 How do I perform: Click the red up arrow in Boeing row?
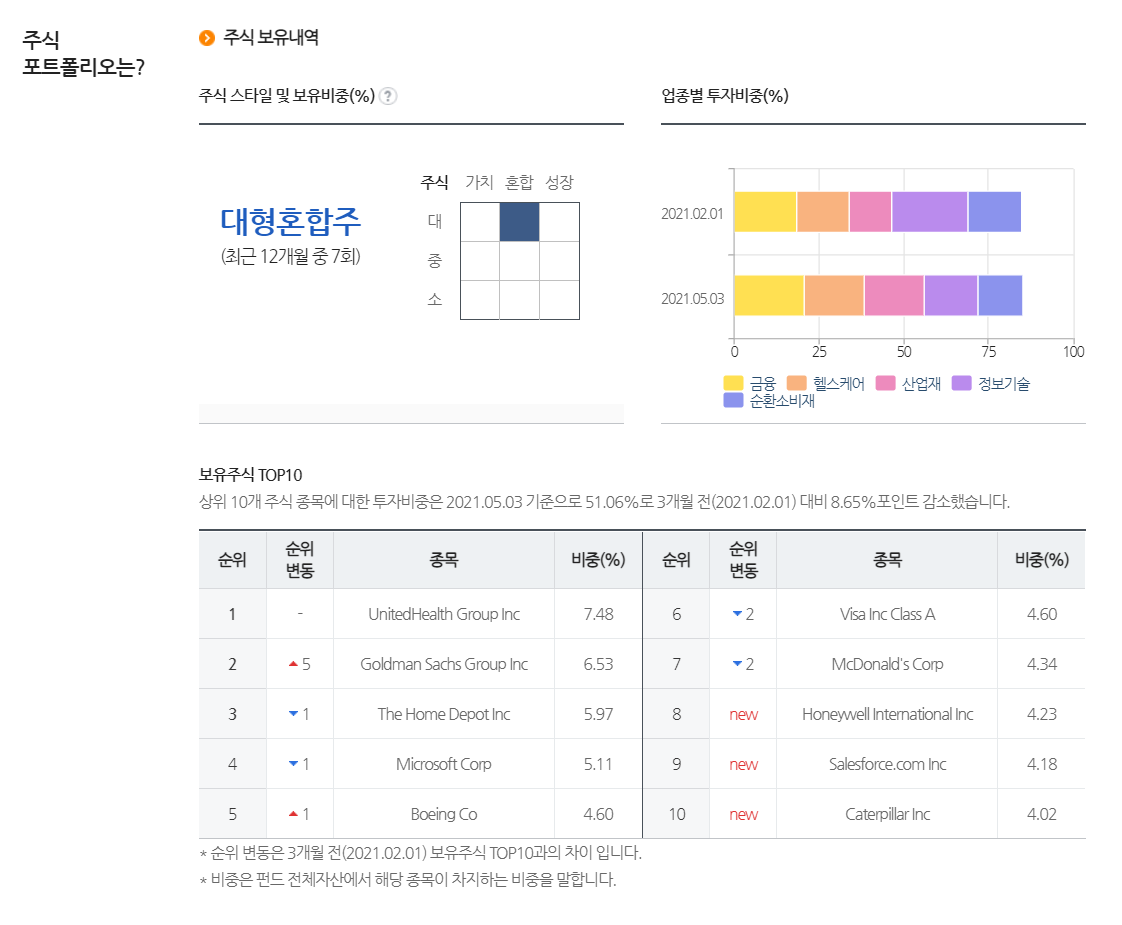pos(293,814)
